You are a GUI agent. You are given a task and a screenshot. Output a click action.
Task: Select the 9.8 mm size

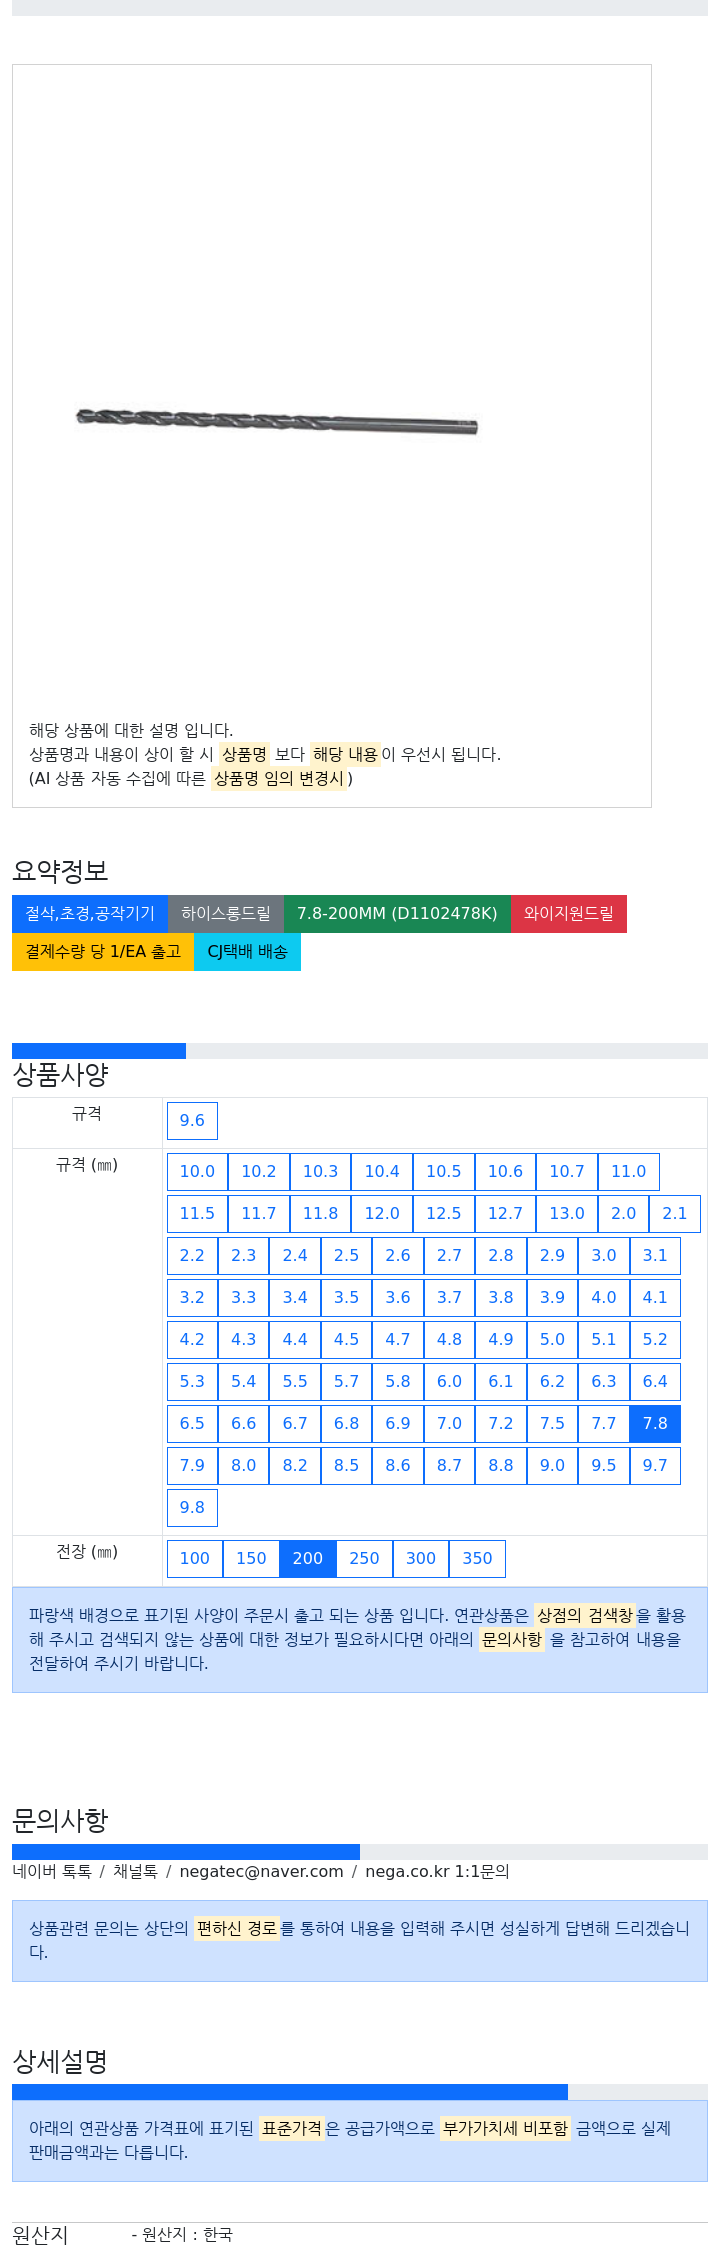pos(192,1507)
